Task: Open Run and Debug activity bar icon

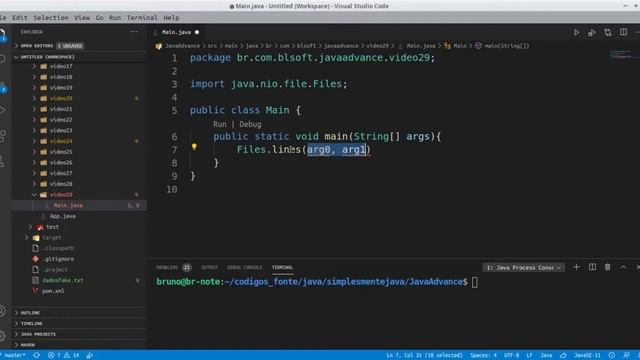Action: coord(3,110)
